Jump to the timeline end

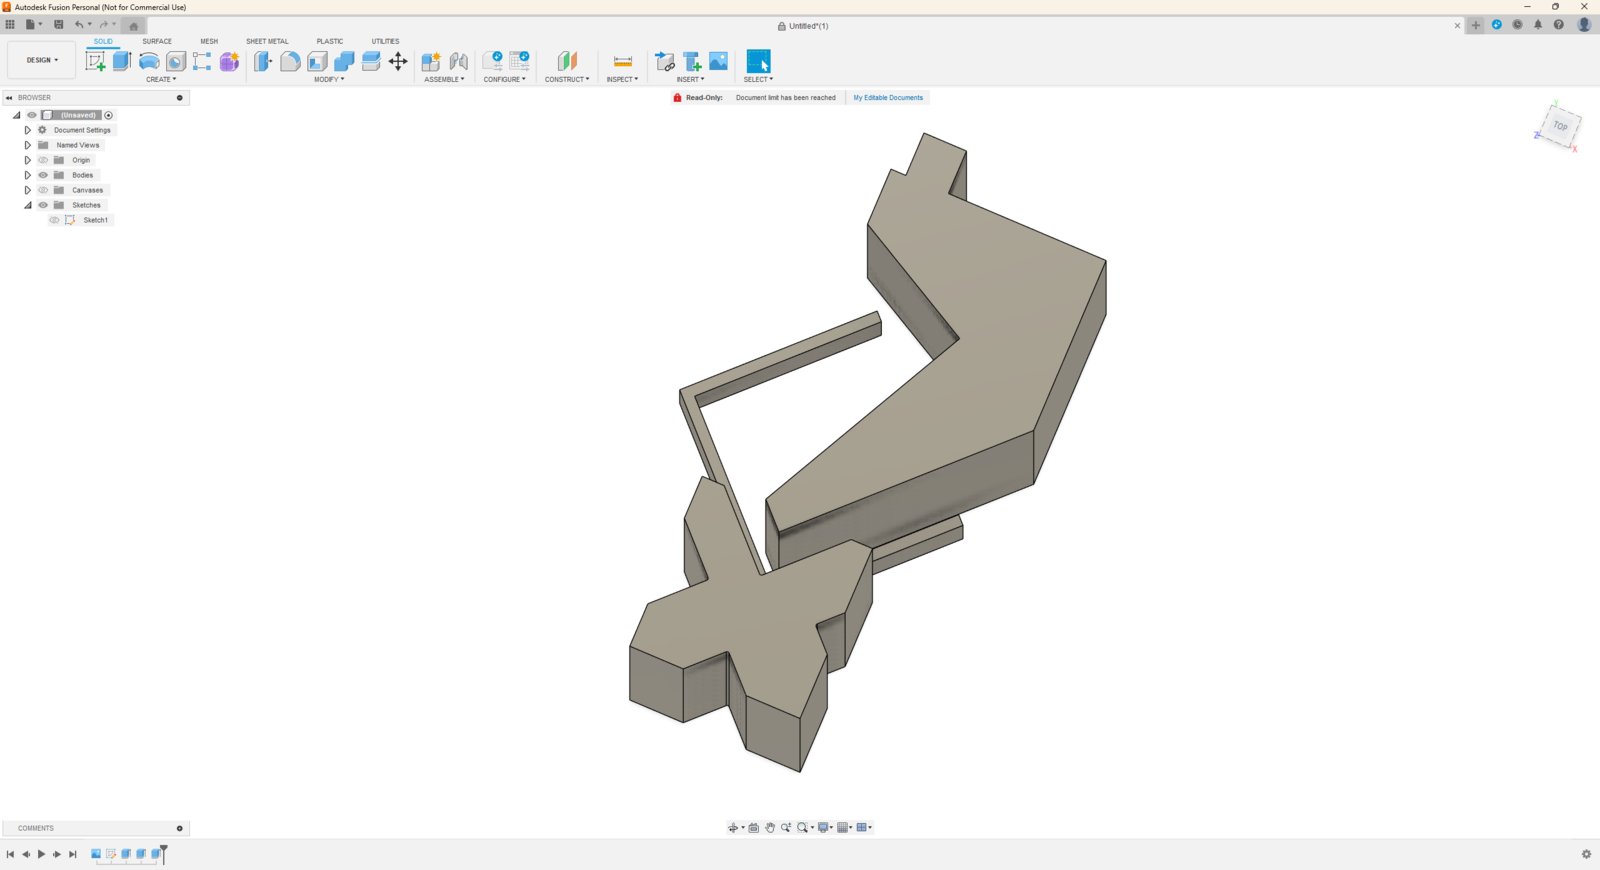pyautogui.click(x=72, y=854)
